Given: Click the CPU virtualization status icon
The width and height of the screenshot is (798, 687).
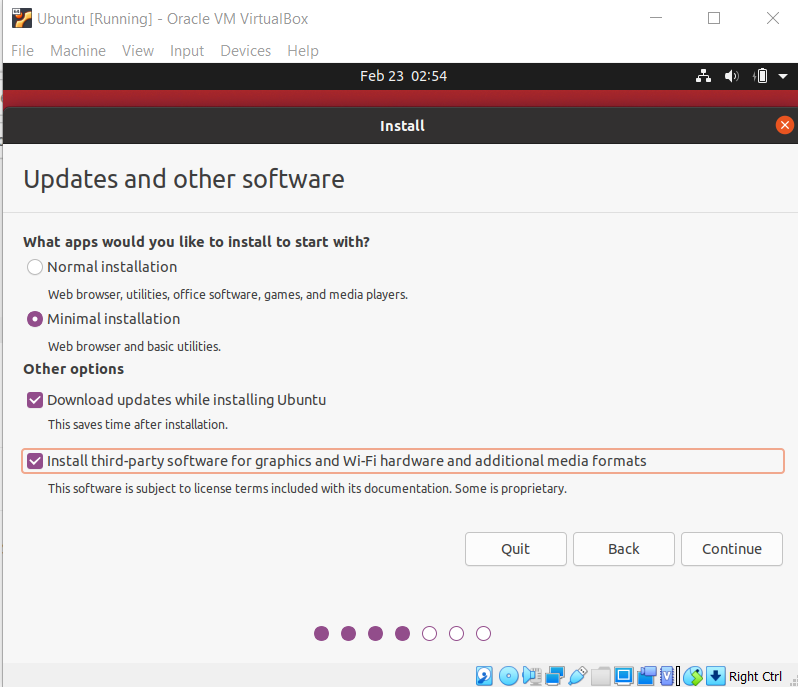Looking at the screenshot, I should tap(667, 676).
